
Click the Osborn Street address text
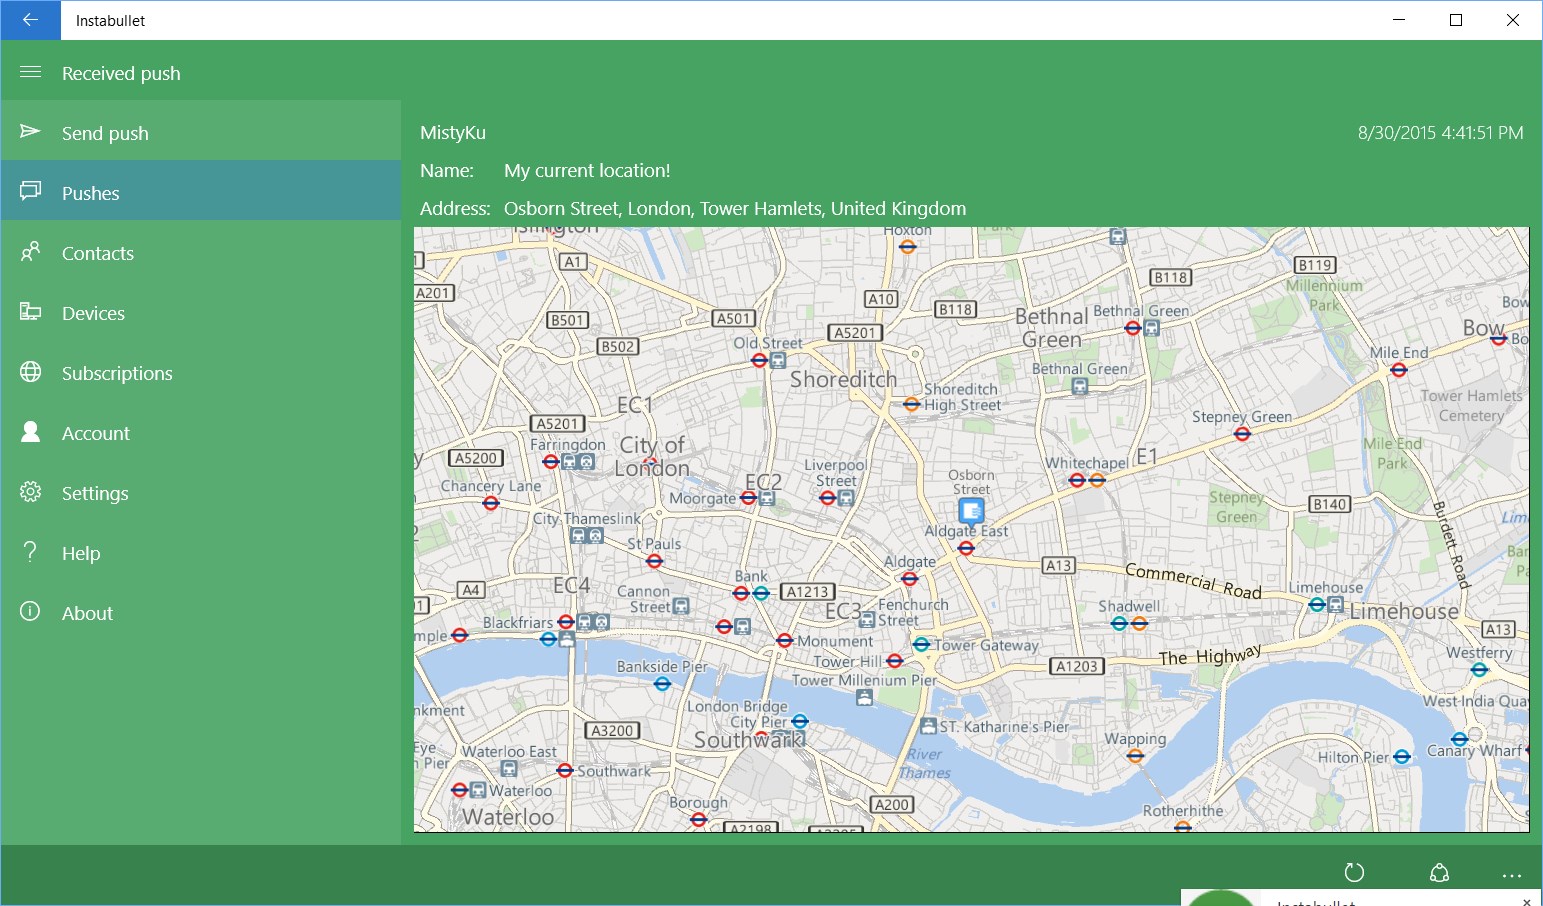734,208
